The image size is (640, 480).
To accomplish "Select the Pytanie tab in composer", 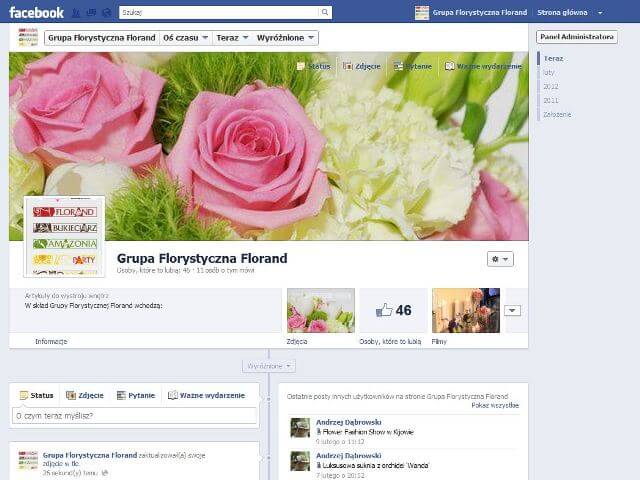I will coord(136,395).
